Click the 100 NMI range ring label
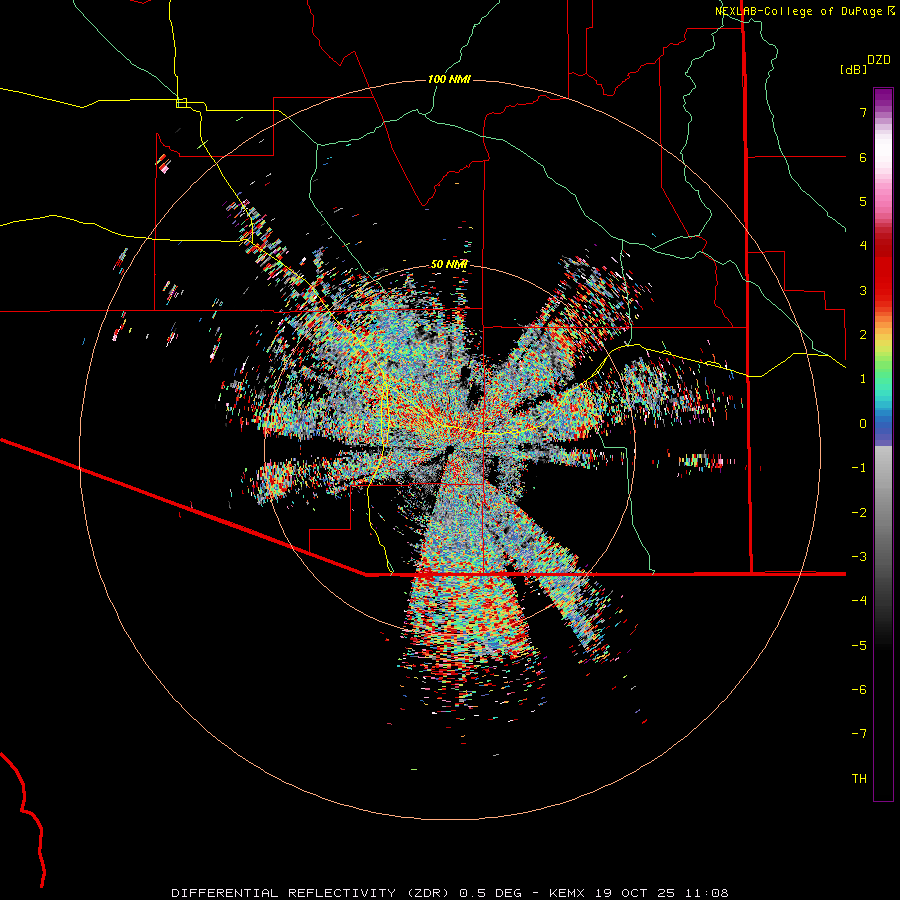 [449, 79]
